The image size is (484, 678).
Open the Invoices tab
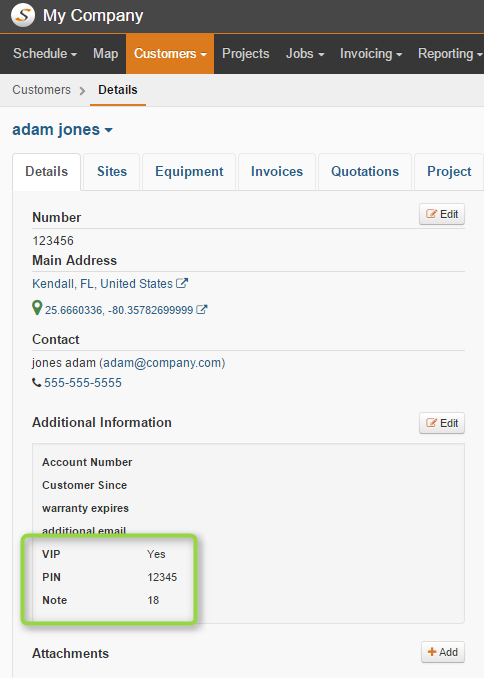[277, 172]
